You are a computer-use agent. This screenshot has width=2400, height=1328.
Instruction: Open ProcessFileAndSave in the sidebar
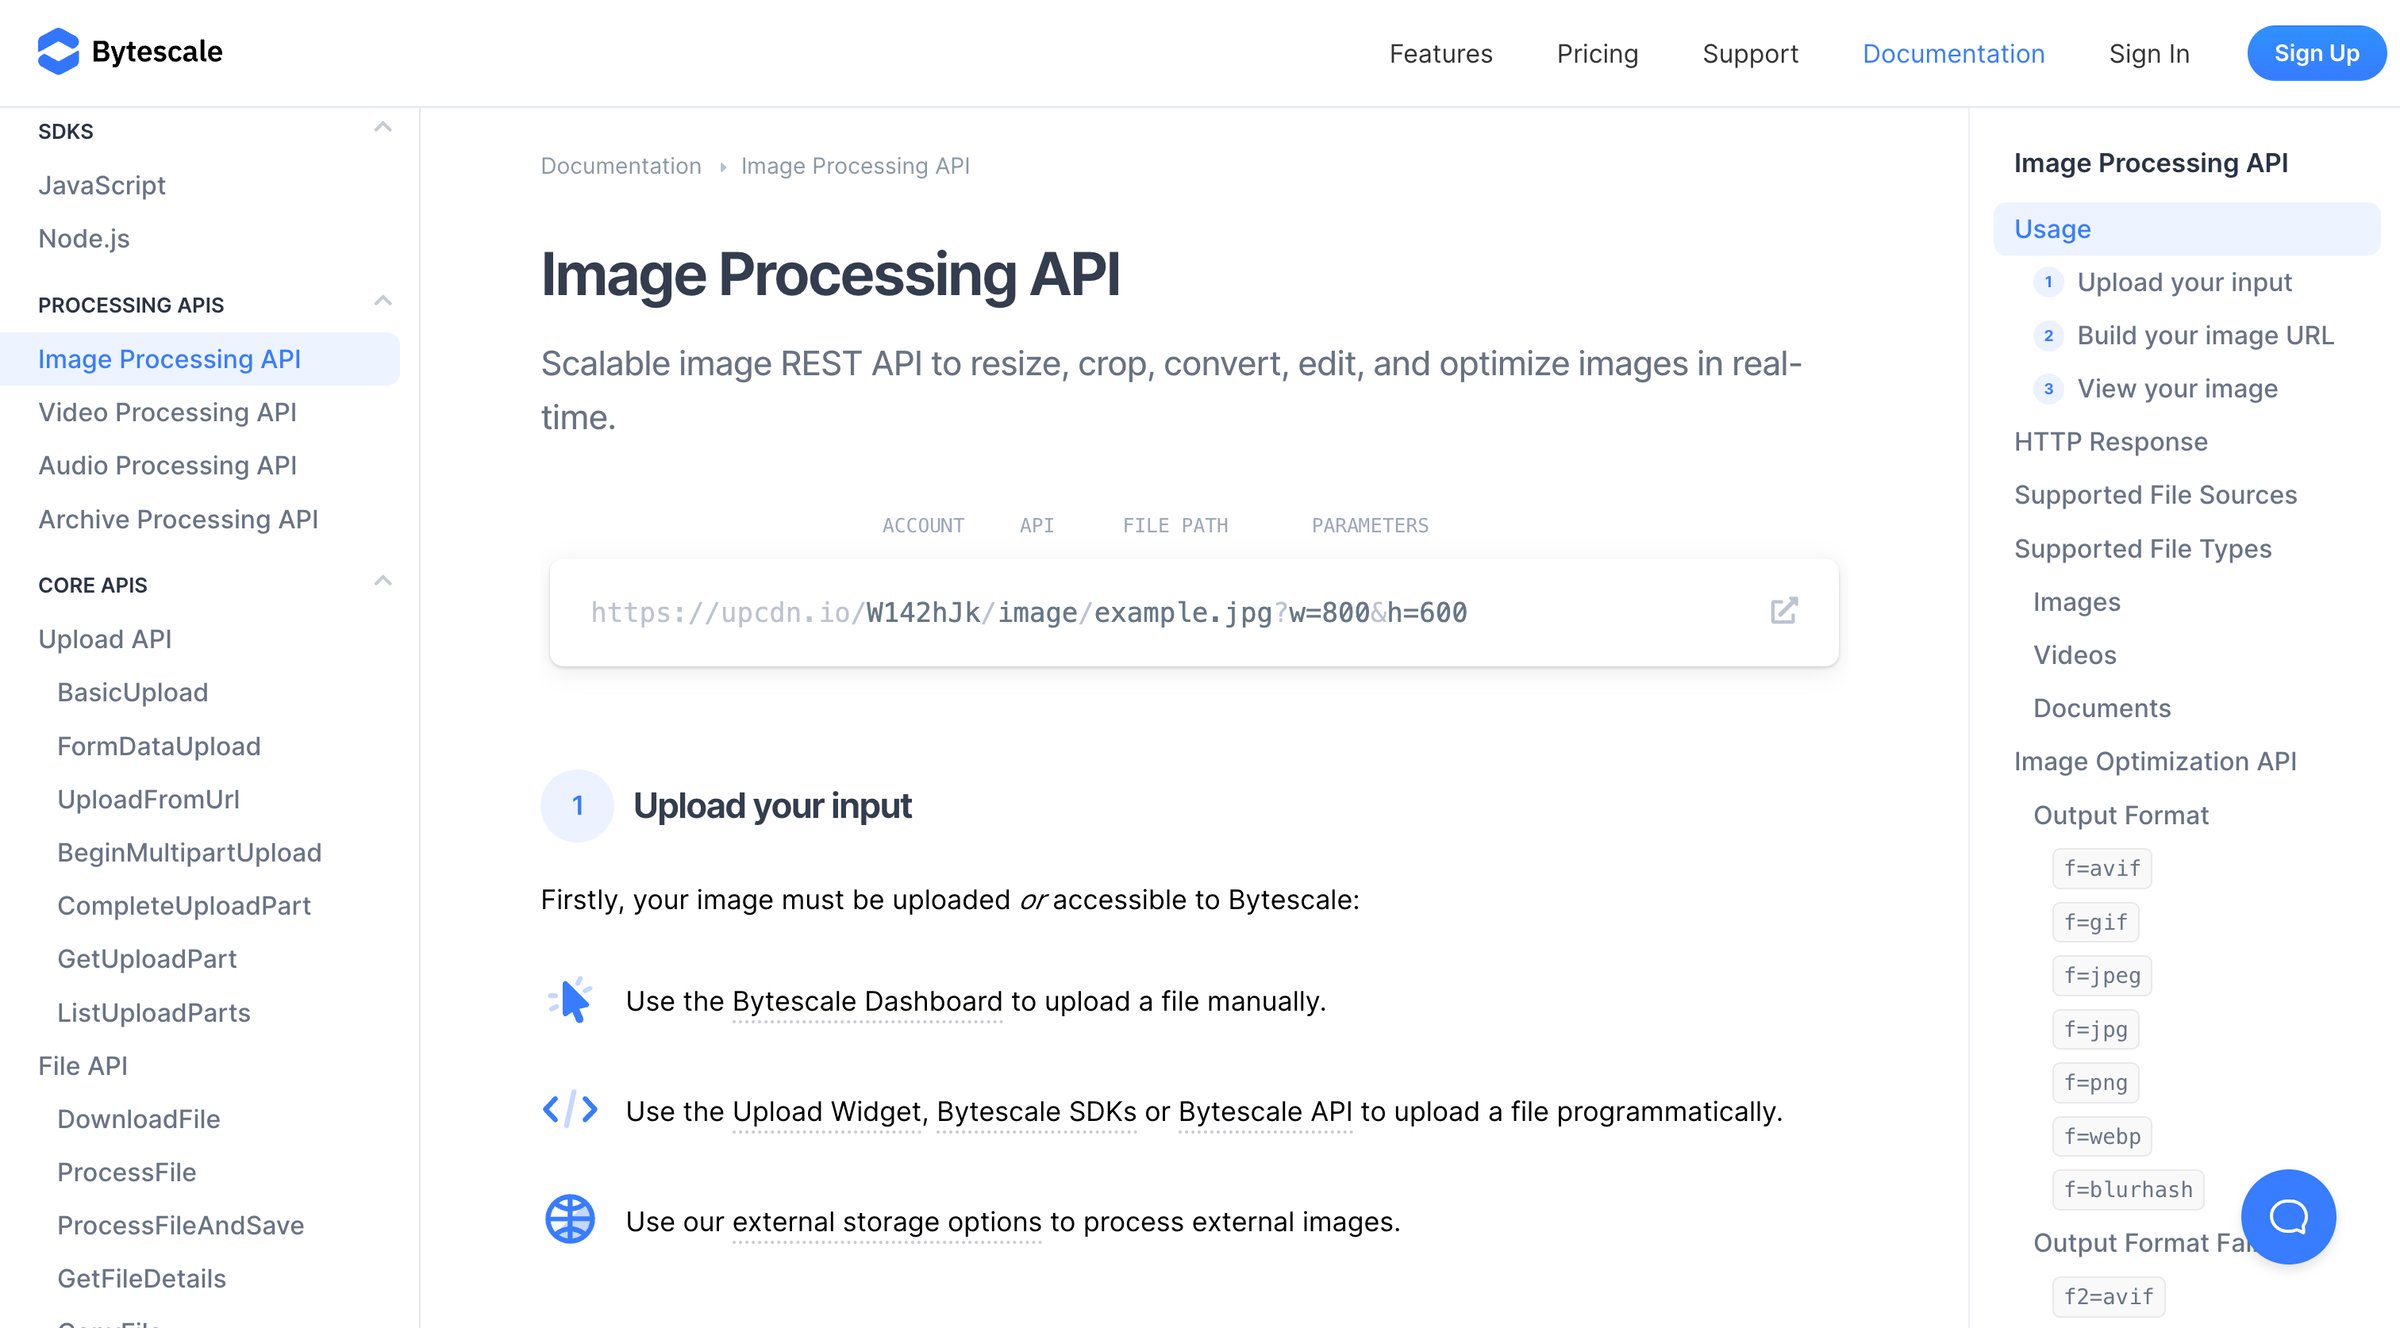[x=180, y=1225]
